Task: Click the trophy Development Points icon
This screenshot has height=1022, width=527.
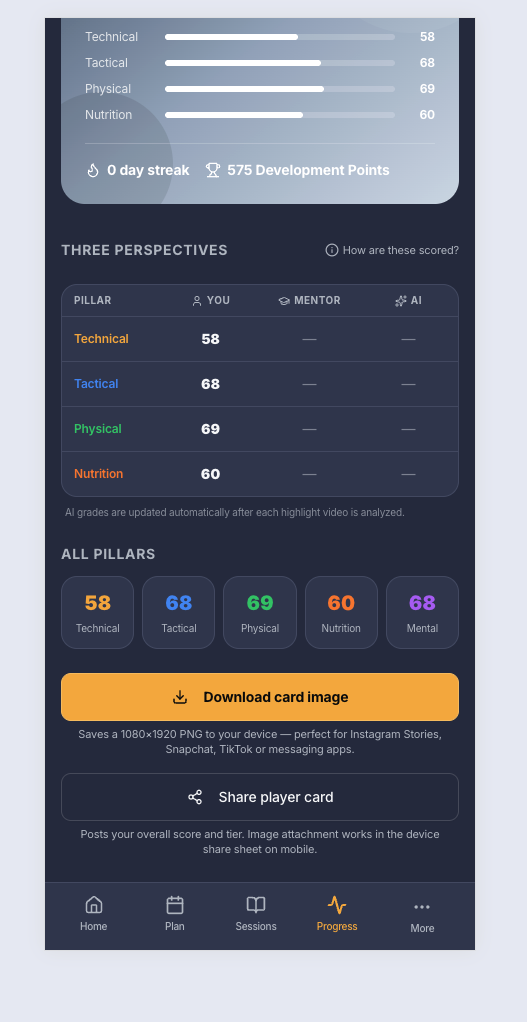Action: point(212,170)
